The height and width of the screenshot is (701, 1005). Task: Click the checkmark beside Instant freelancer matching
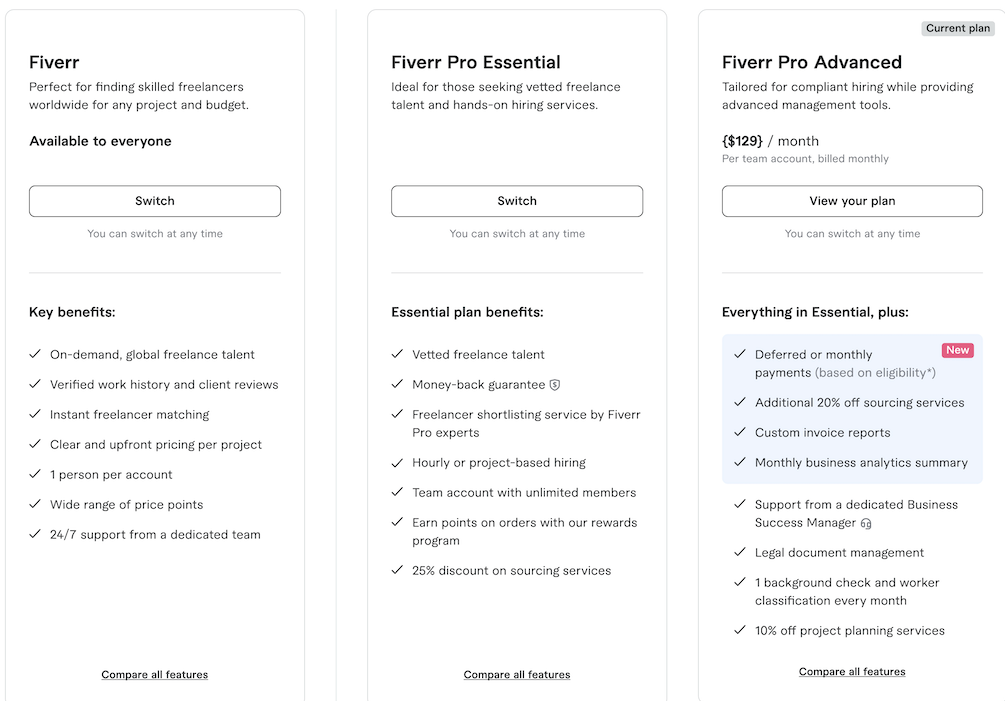pyautogui.click(x=36, y=414)
